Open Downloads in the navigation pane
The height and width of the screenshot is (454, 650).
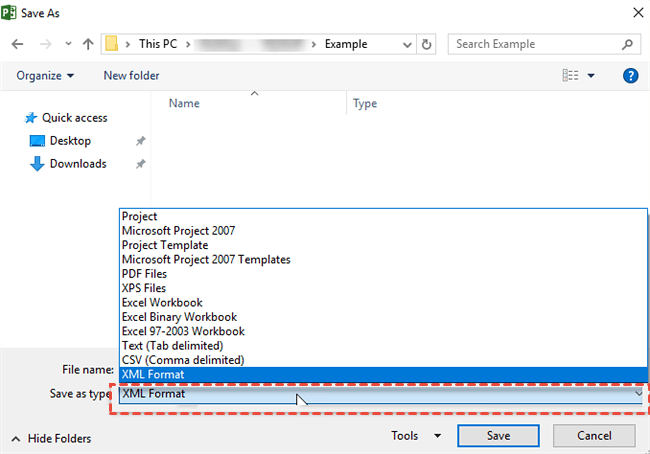(x=78, y=164)
